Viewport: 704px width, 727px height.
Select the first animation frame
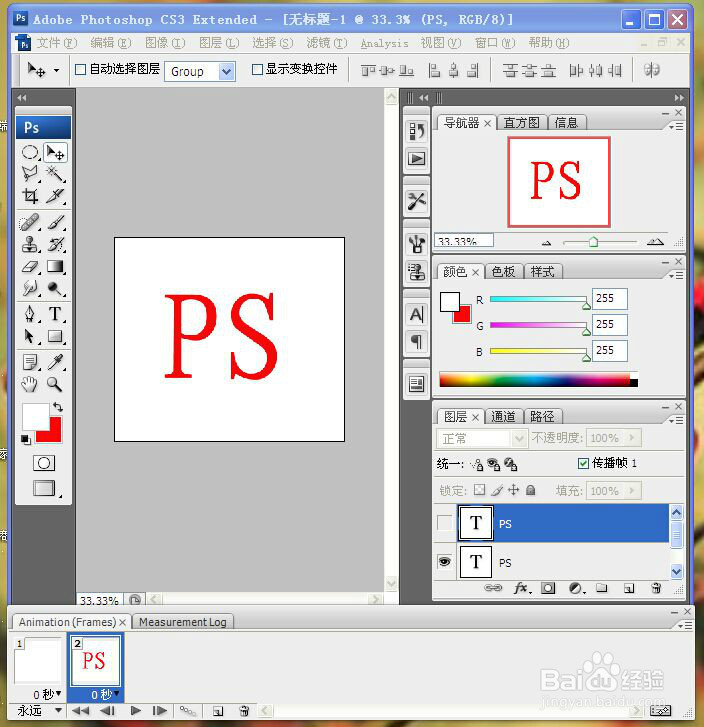coord(38,662)
